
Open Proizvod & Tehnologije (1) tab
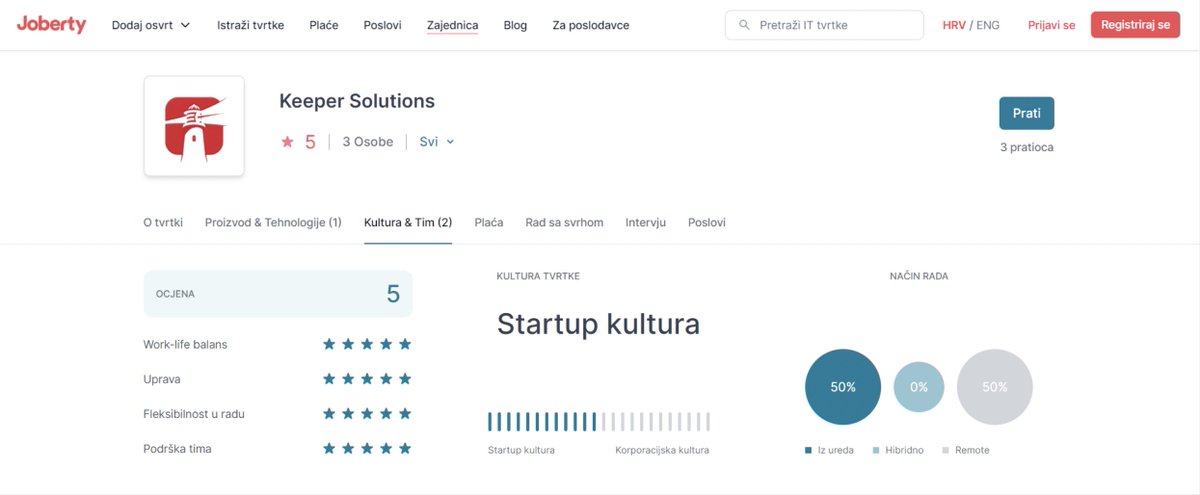point(273,222)
